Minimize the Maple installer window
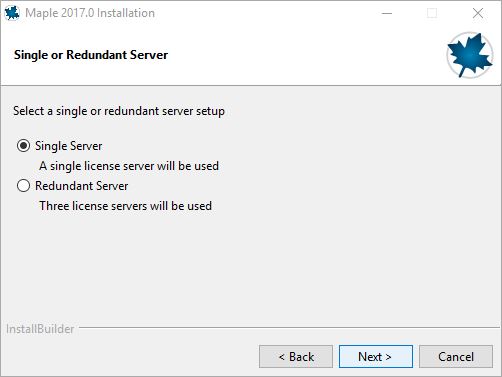The width and height of the screenshot is (502, 377). (387, 13)
